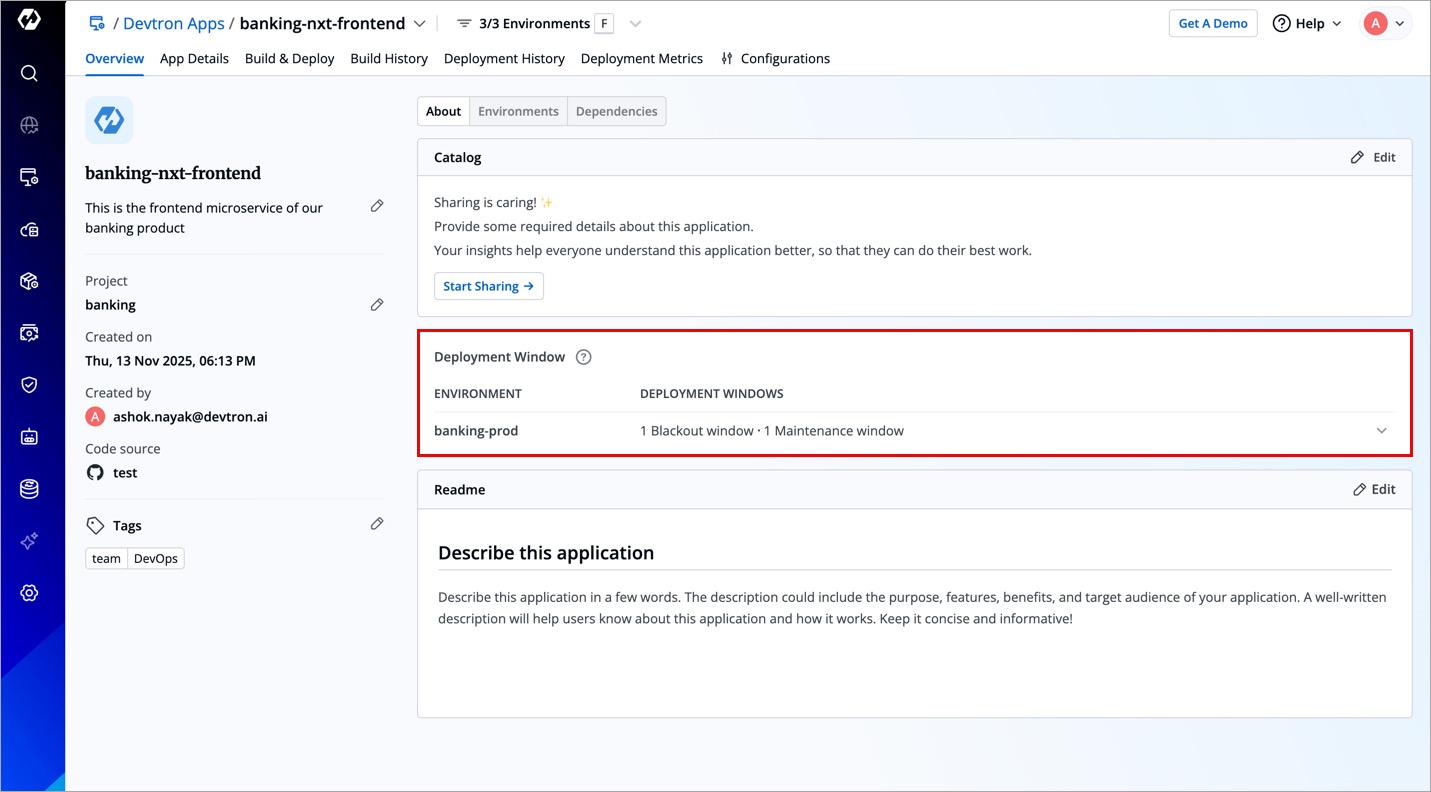Open the Help dropdown menu

coord(1307,24)
